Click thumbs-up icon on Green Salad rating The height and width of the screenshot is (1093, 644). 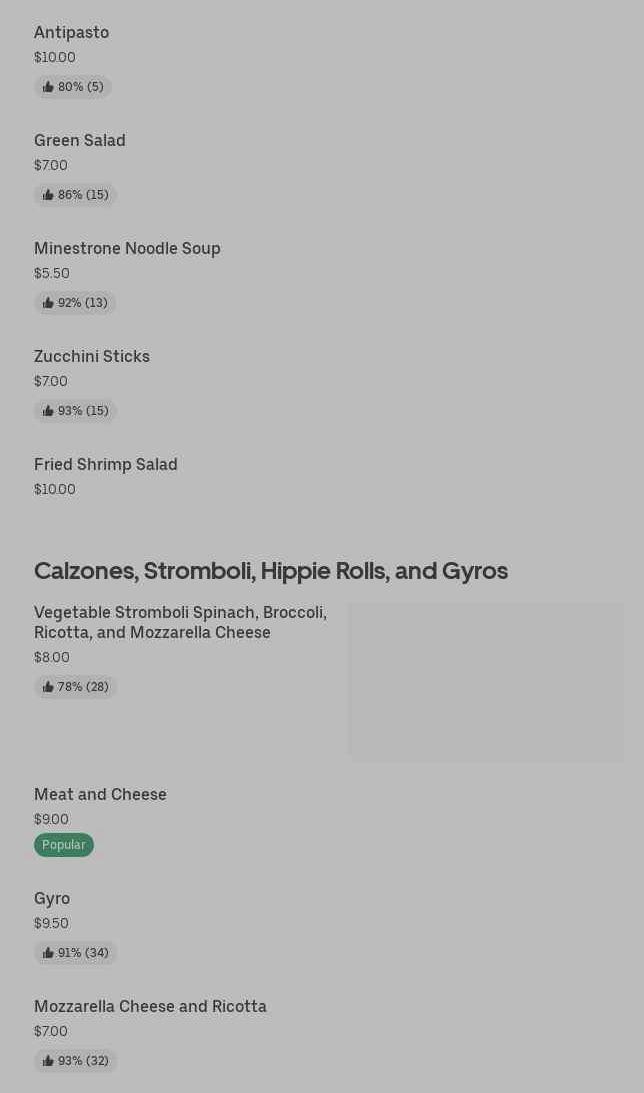click(x=48, y=195)
